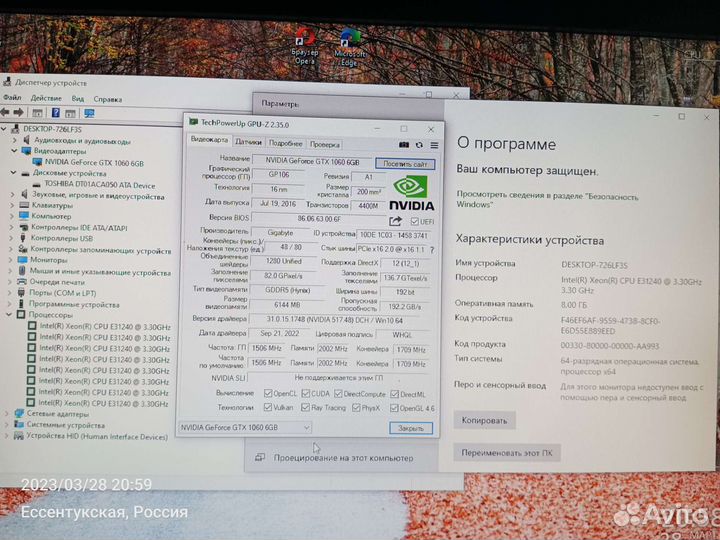Select Системные устройства in device tree
Image resolution: width=720 pixels, height=540 pixels.
60,425
